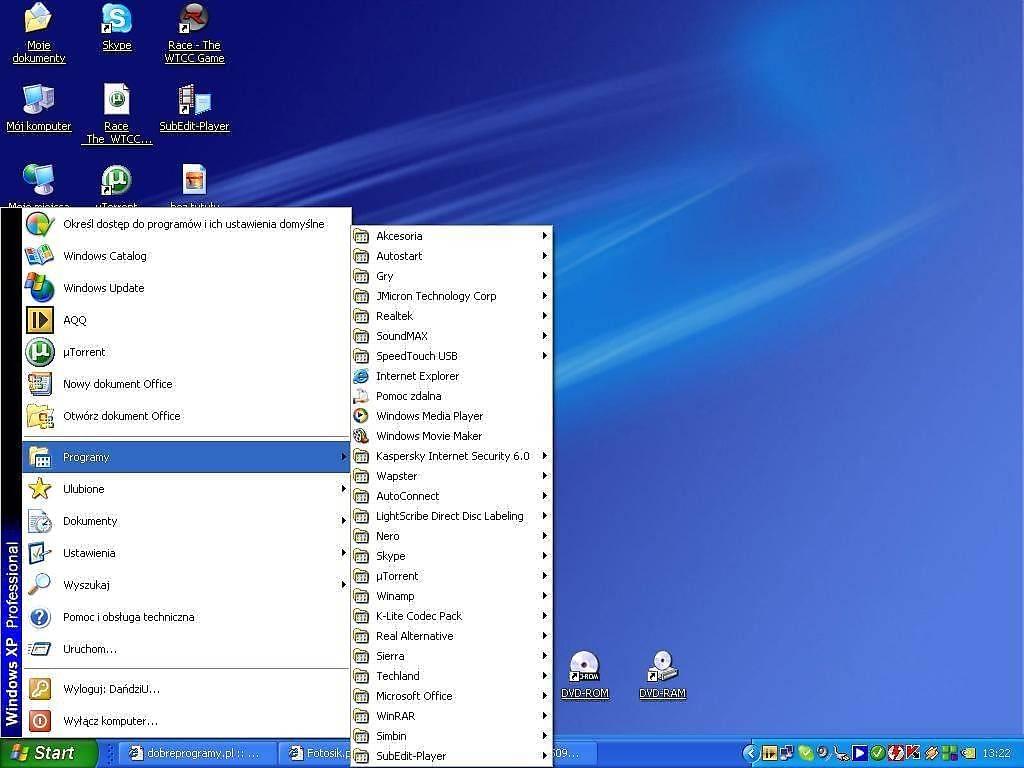Viewport: 1024px width, 768px height.
Task: Click the green µTorrent icon in Start menu
Action: [40, 352]
